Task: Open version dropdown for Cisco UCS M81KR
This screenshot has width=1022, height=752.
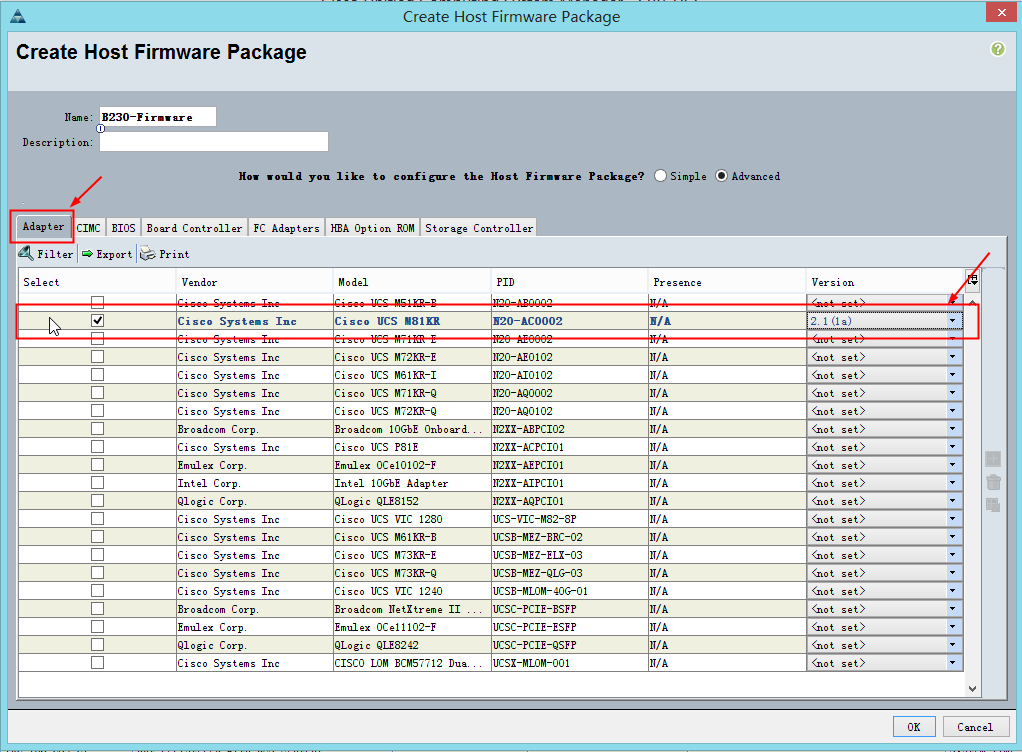Action: 952,321
